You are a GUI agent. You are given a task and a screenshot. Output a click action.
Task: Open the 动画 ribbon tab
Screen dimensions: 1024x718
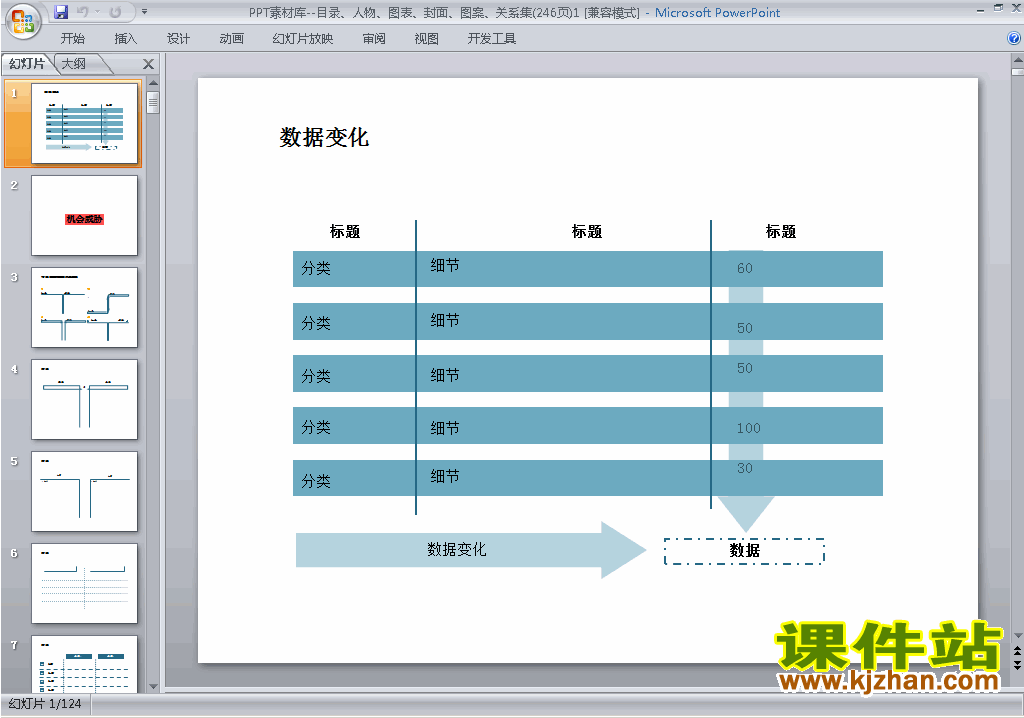pyautogui.click(x=231, y=39)
